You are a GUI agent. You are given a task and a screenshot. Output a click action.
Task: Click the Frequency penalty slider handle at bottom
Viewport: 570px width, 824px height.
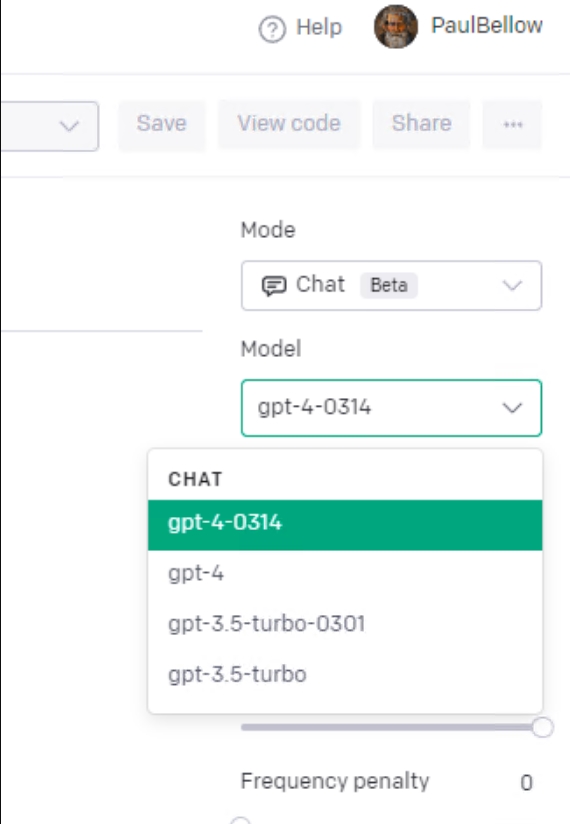point(240,821)
